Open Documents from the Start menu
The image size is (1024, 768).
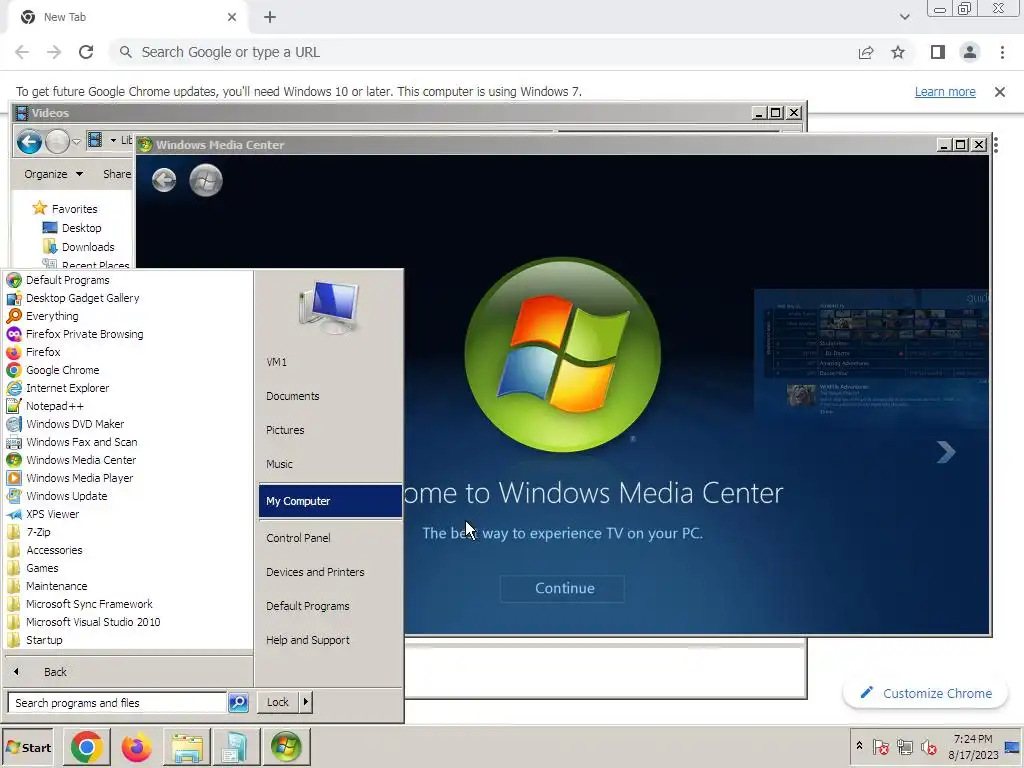[x=293, y=396]
